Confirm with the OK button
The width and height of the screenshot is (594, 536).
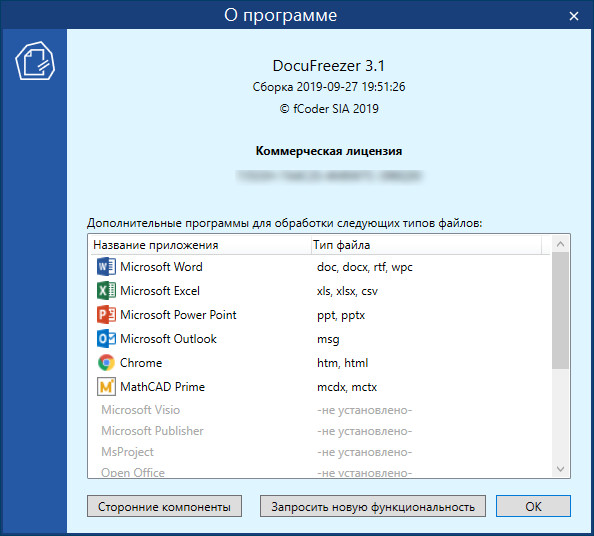tap(533, 506)
